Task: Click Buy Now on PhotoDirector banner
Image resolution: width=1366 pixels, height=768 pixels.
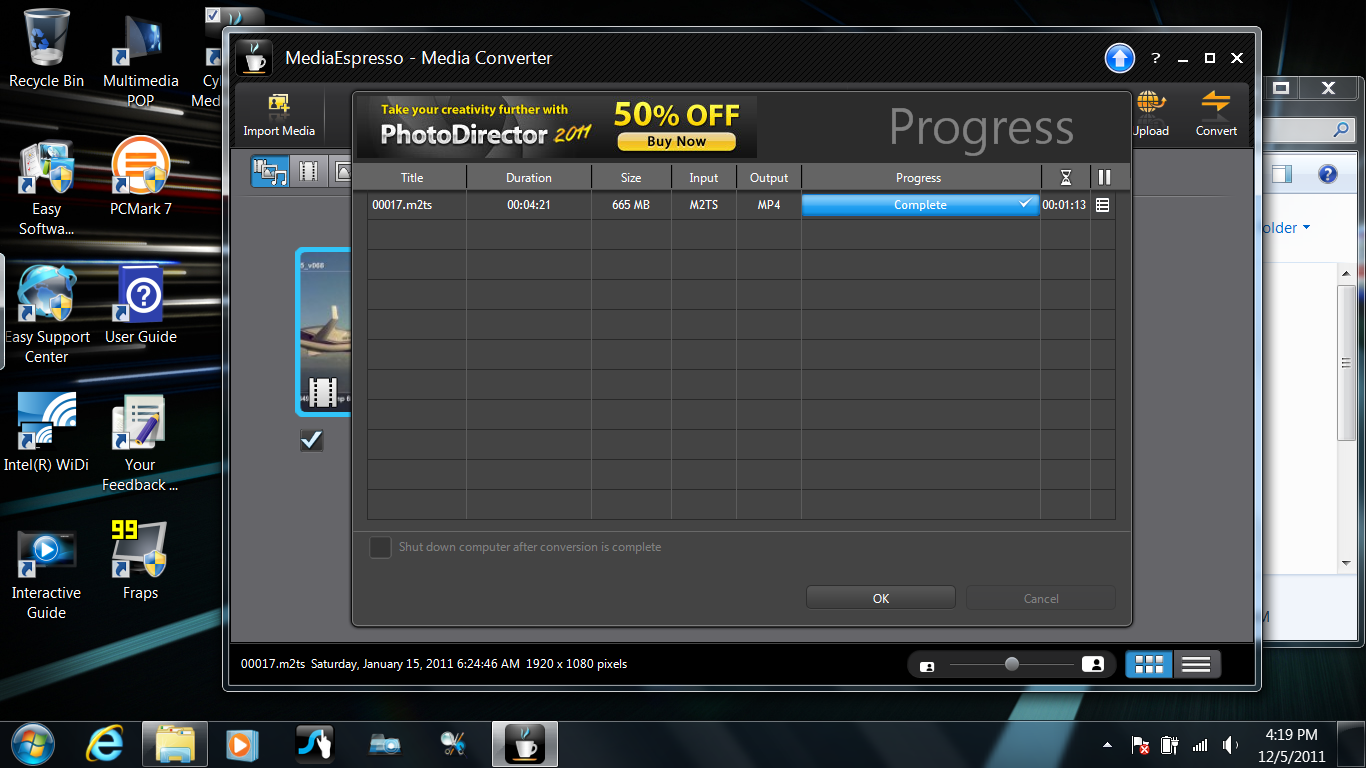Action: coord(676,141)
